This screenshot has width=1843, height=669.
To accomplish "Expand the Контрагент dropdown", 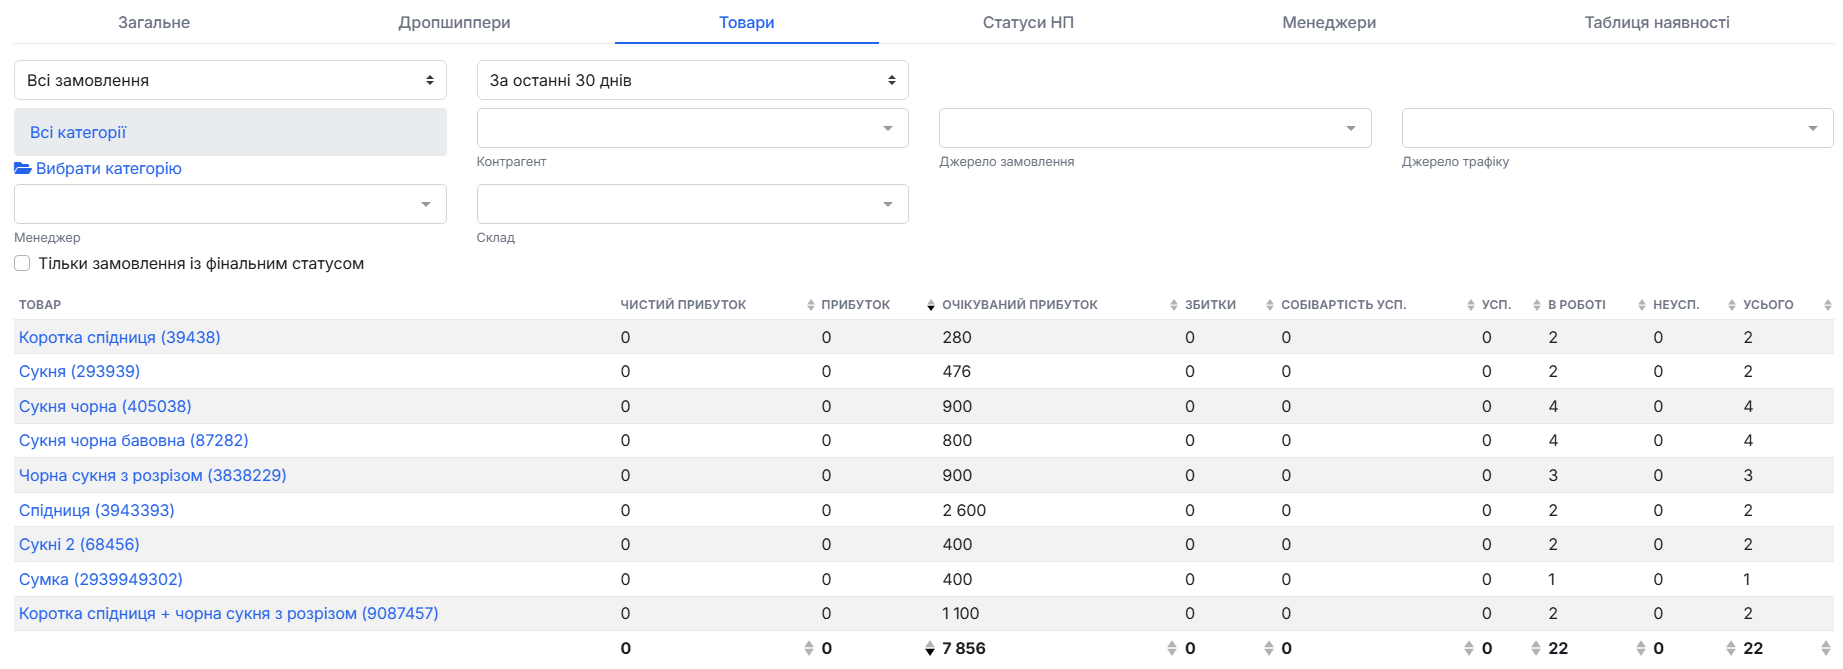I will (692, 128).
